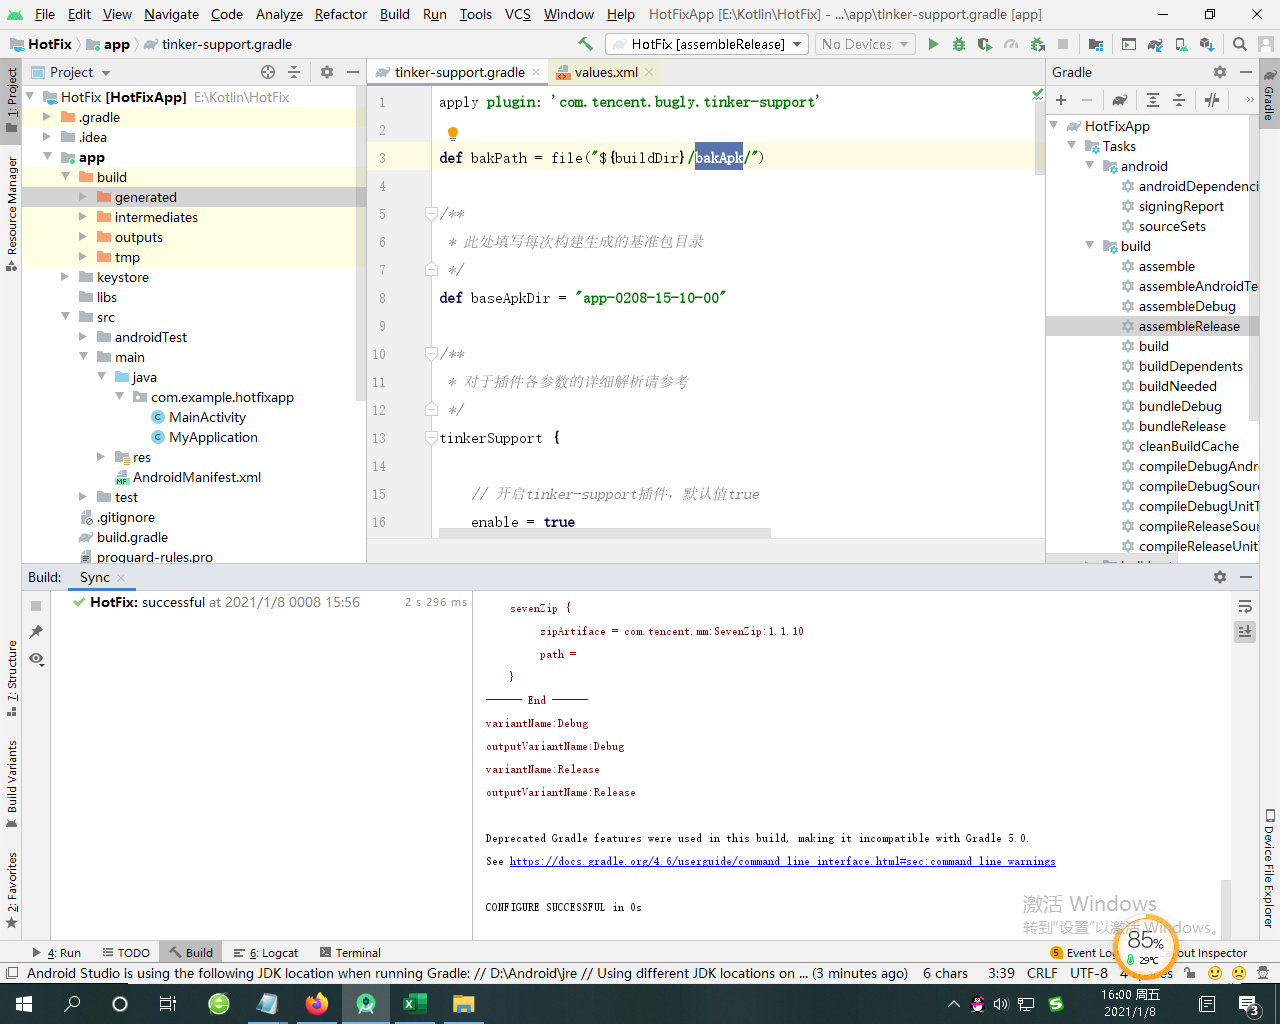Open the Event Log
Viewport: 1280px width, 1024px height.
[x=1084, y=953]
